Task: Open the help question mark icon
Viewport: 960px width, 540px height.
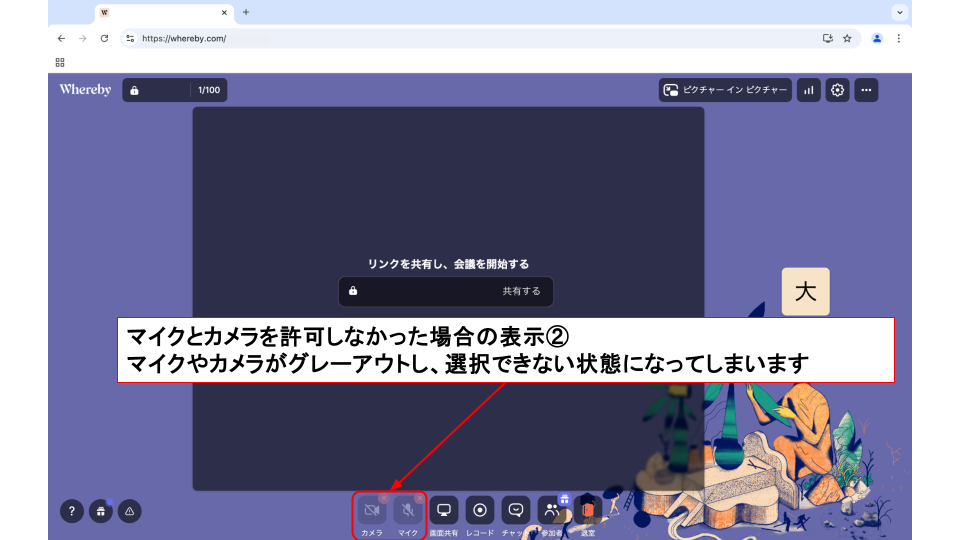Action: [x=71, y=511]
